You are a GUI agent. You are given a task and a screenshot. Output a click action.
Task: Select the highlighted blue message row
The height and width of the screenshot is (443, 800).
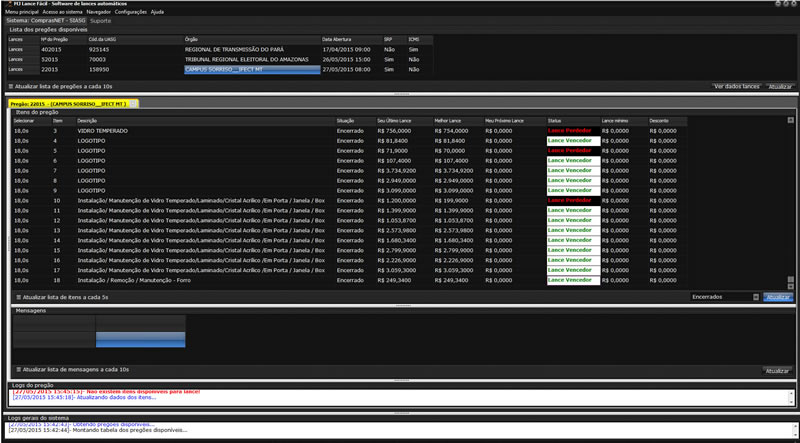pyautogui.click(x=140, y=341)
